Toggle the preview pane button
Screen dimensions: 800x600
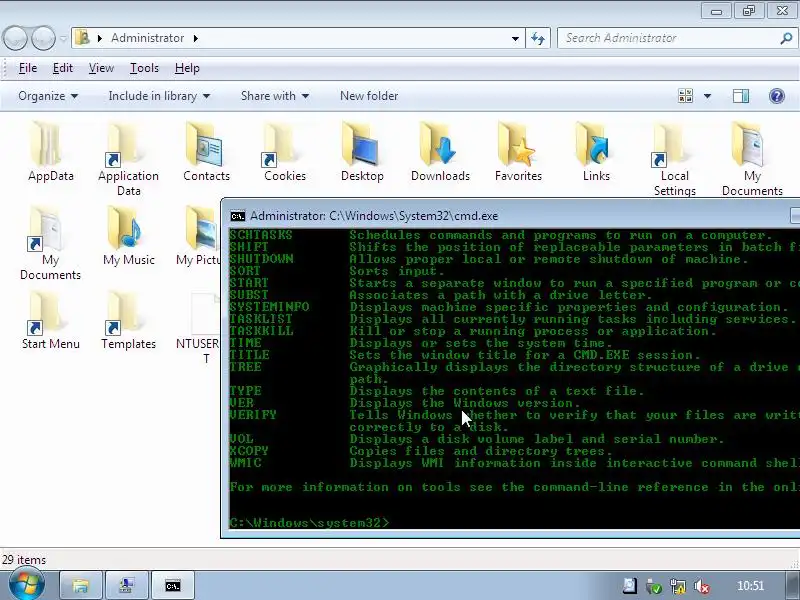[741, 96]
